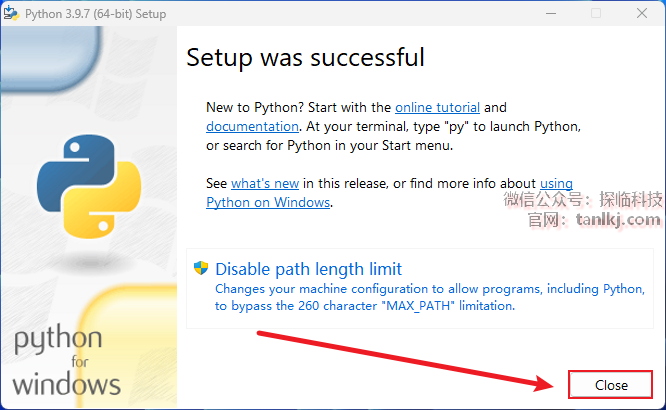Image resolution: width=666 pixels, height=410 pixels.
Task: Click the Python logo image
Action: (x=89, y=186)
